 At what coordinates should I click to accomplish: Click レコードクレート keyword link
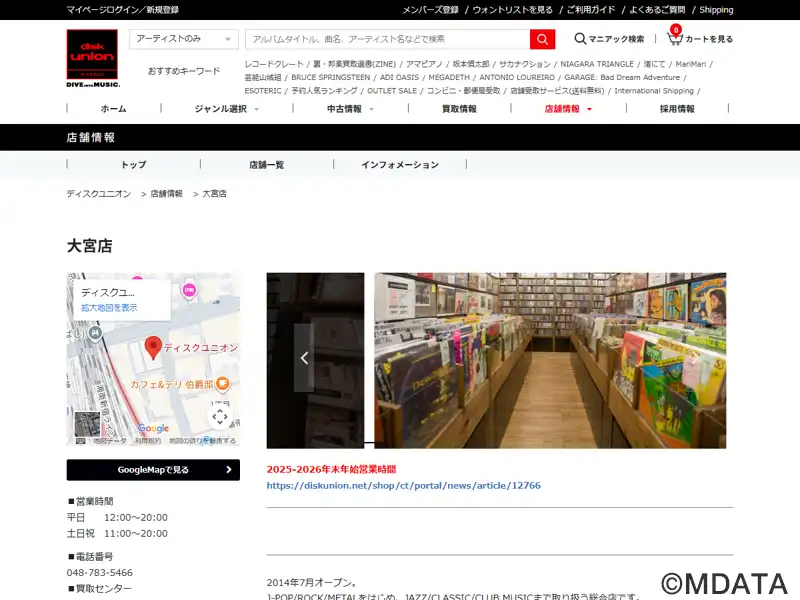coord(274,64)
